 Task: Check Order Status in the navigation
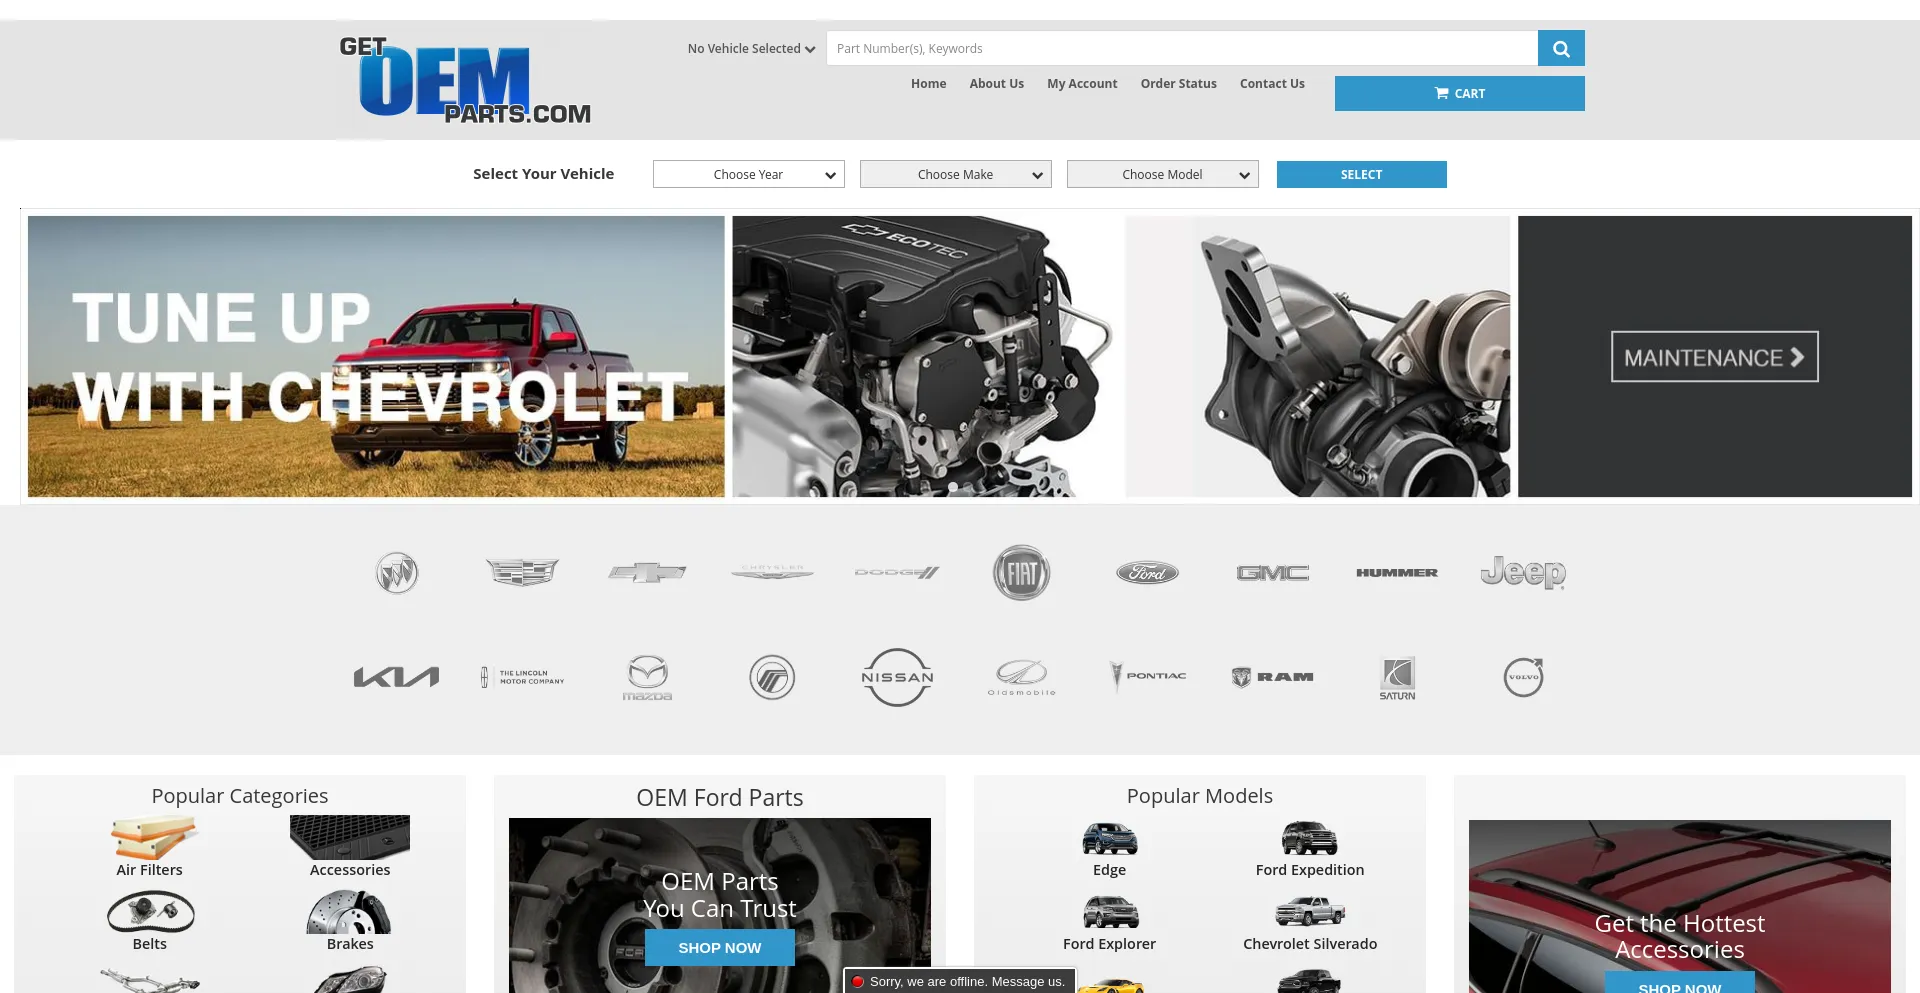point(1178,84)
